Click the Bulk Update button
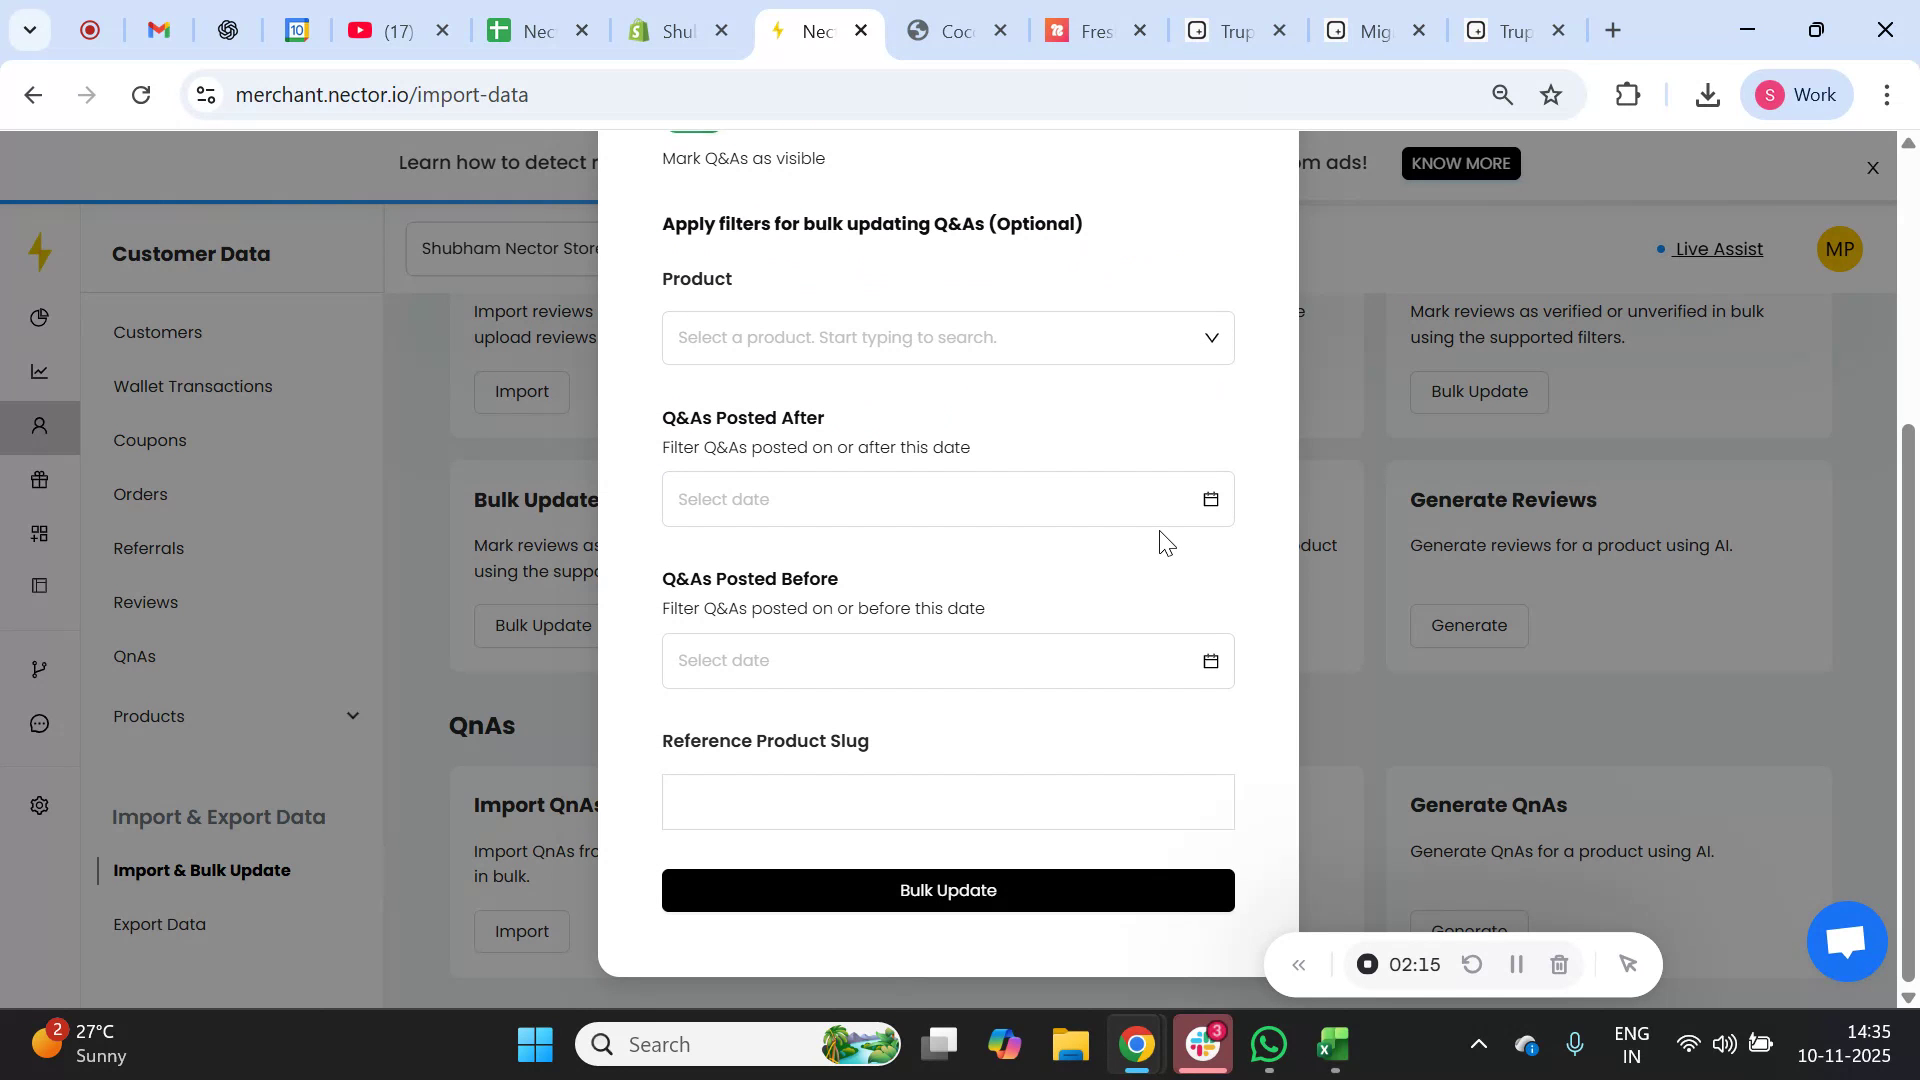Viewport: 1920px width, 1080px height. pos(947,890)
